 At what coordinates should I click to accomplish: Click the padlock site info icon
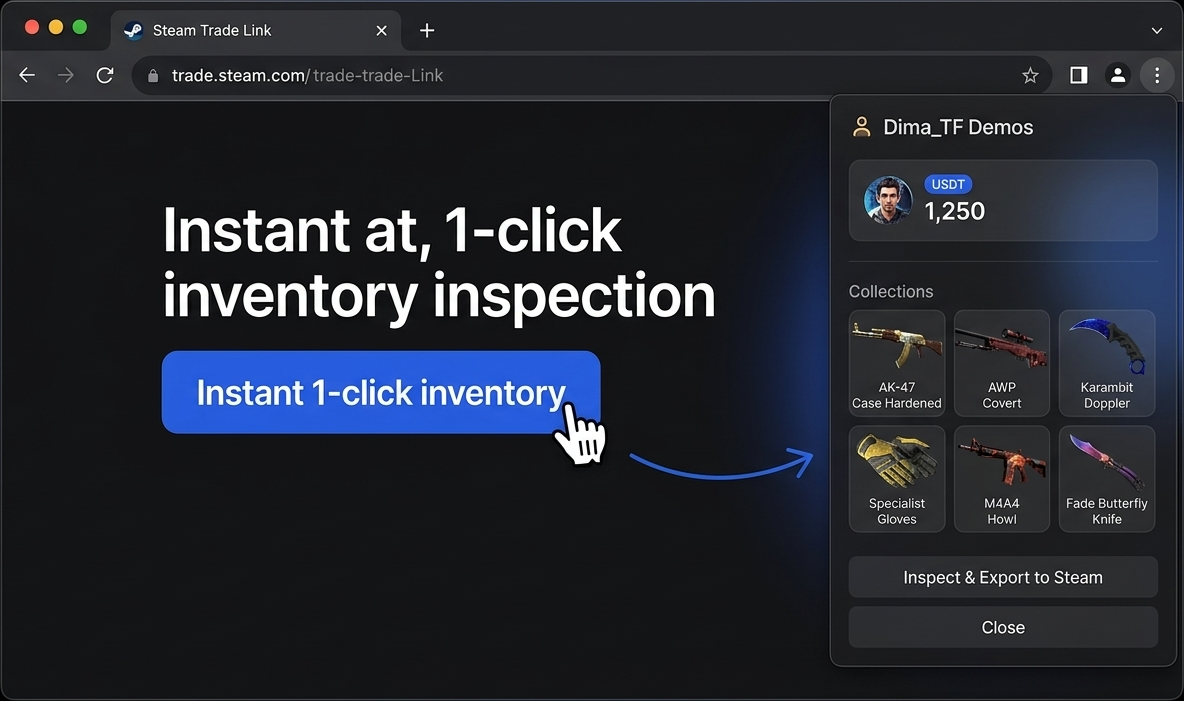click(153, 76)
